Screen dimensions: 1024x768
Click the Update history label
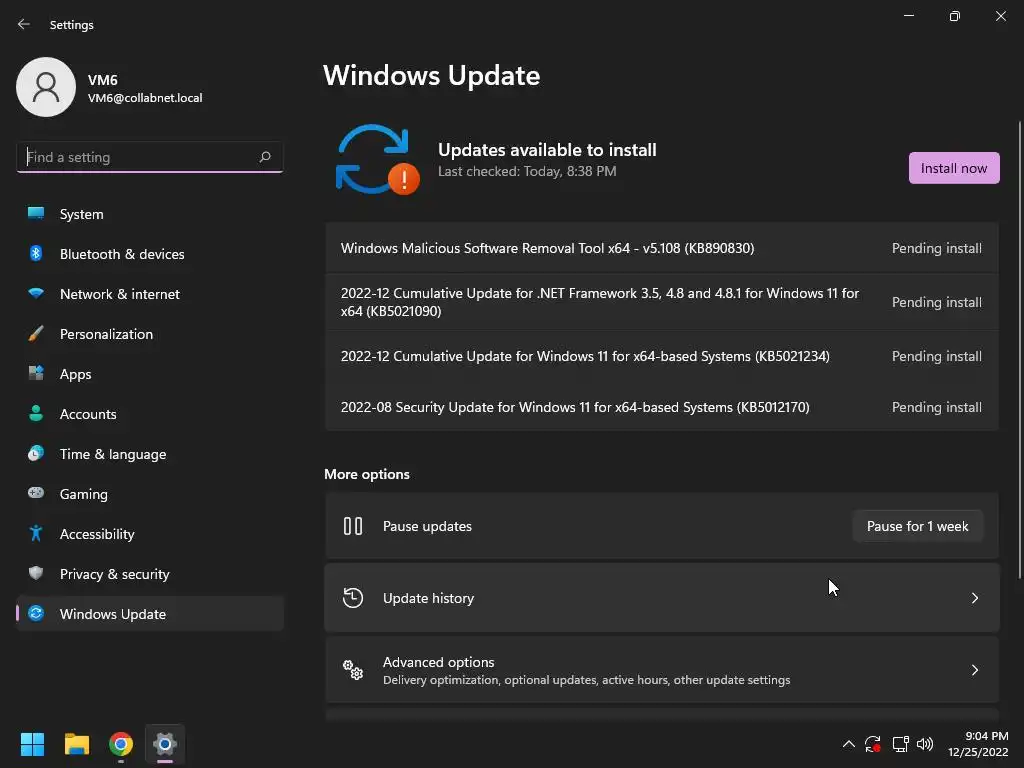click(428, 598)
